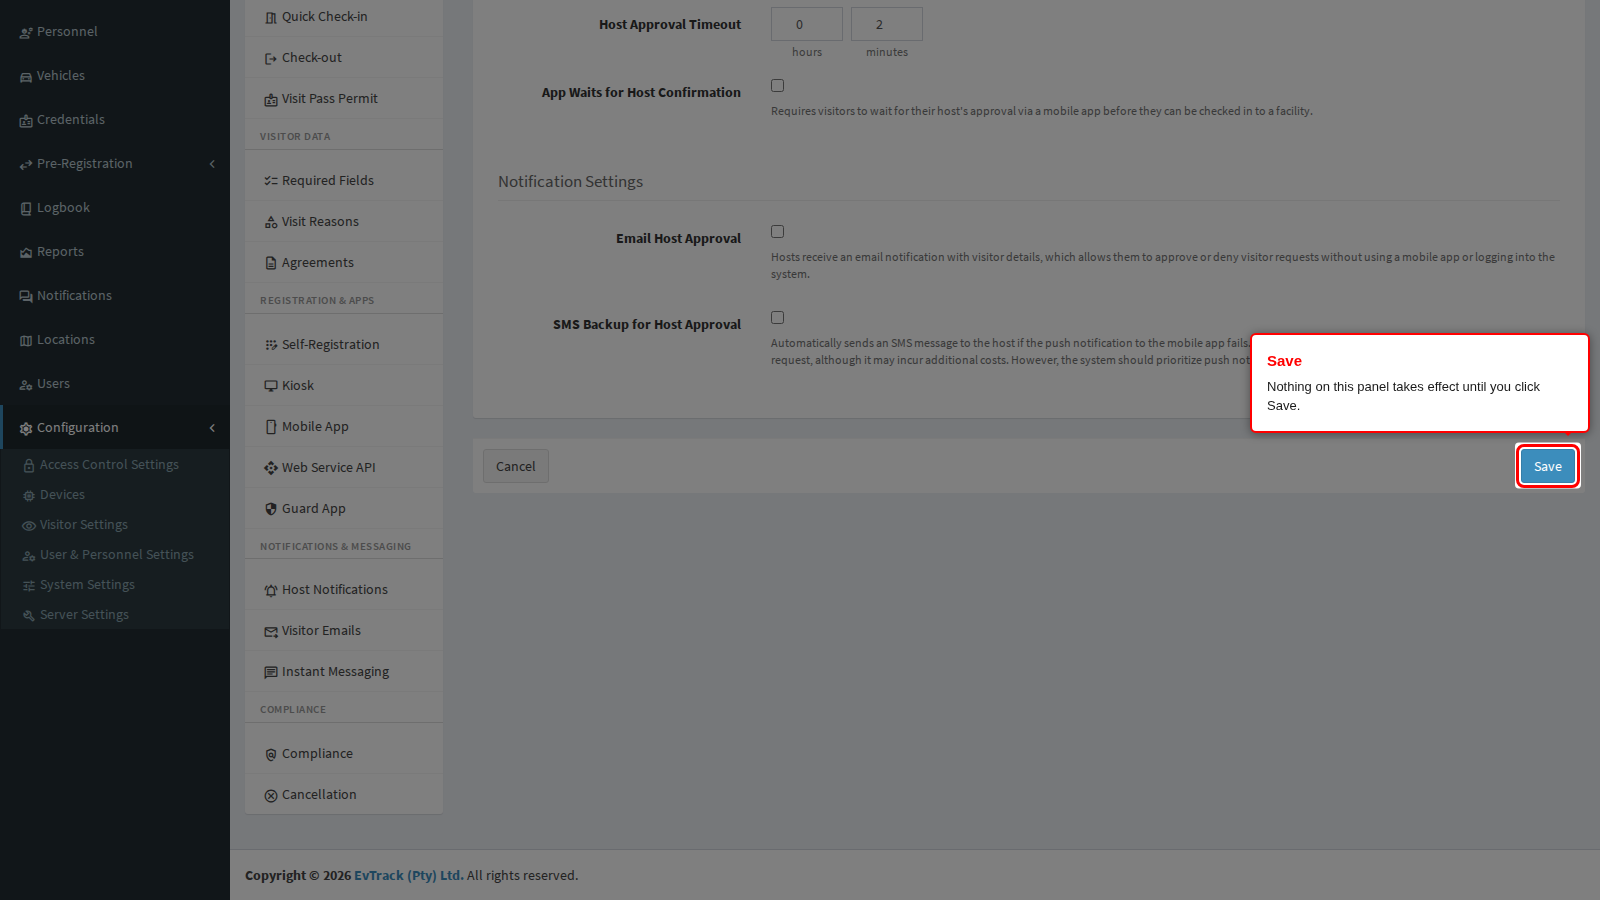Open the EvTrack (Pty) Ltd. link
The width and height of the screenshot is (1600, 900).
[x=409, y=875]
